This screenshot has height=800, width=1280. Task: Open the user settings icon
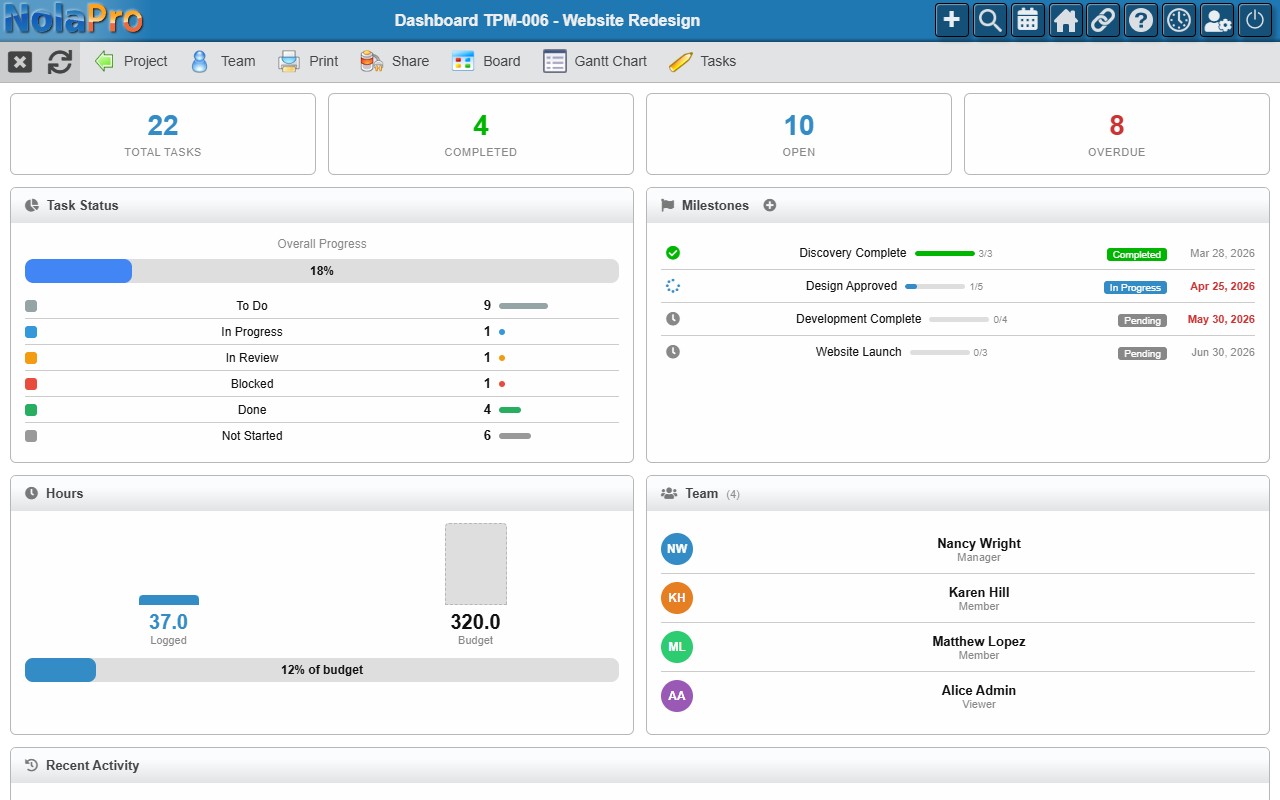pyautogui.click(x=1217, y=20)
